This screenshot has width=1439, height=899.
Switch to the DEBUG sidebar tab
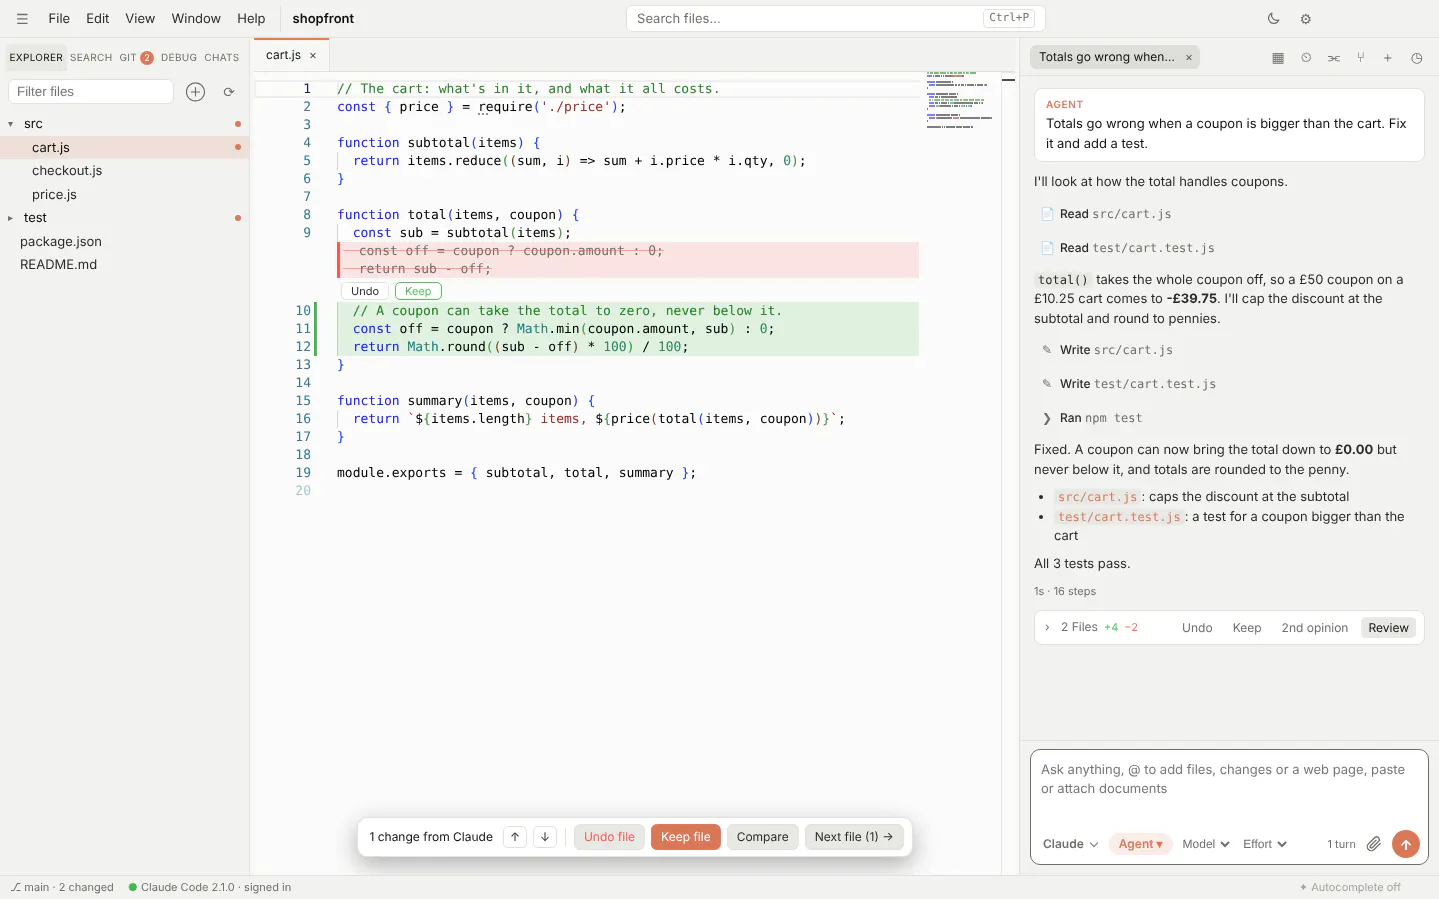point(179,57)
